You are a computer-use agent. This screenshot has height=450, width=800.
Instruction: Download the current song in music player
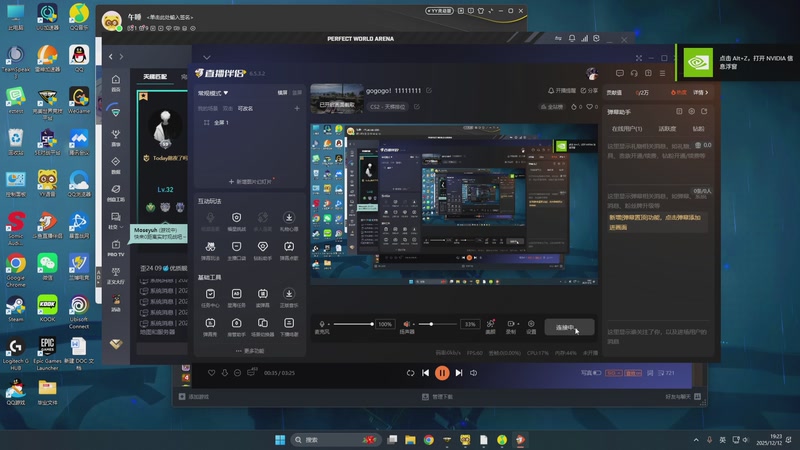click(x=224, y=373)
